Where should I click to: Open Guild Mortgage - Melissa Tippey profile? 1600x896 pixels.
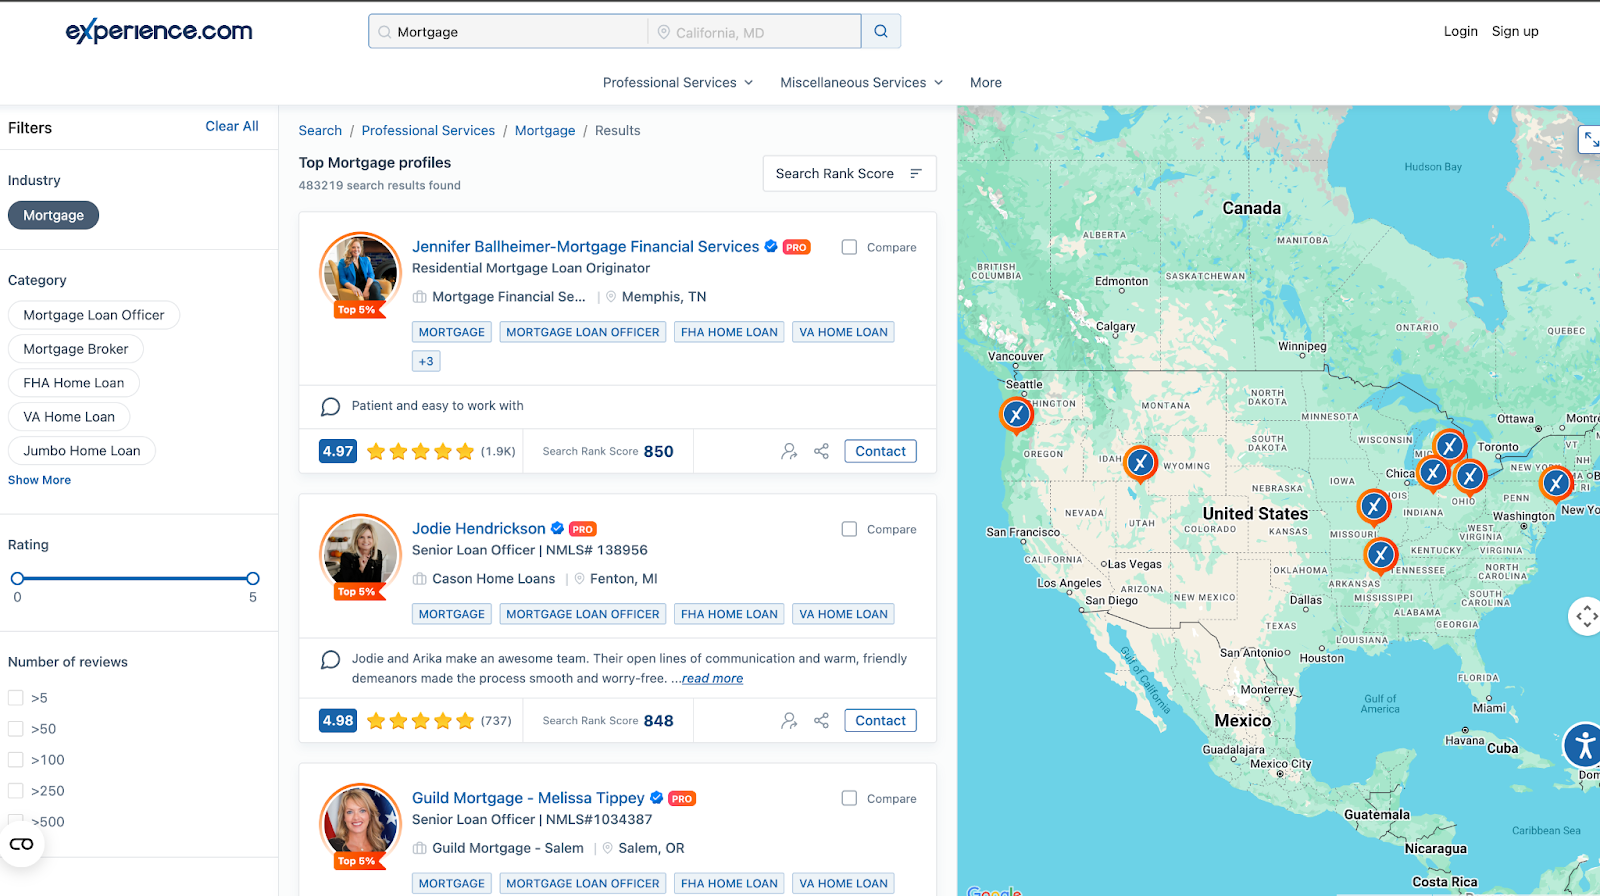point(528,798)
